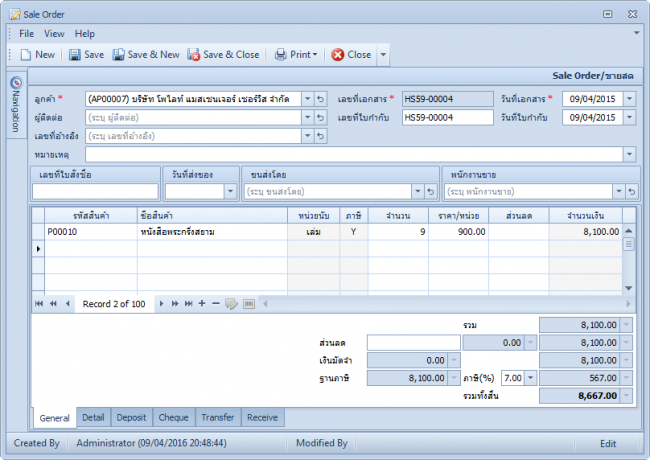Switch to the Deposit tab
The height and width of the screenshot is (460, 650).
coord(130,417)
